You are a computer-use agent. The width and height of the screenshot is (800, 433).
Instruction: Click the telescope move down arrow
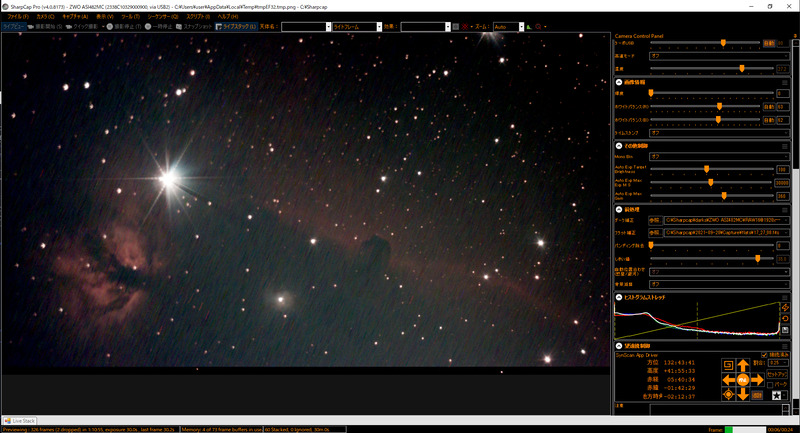point(743,394)
